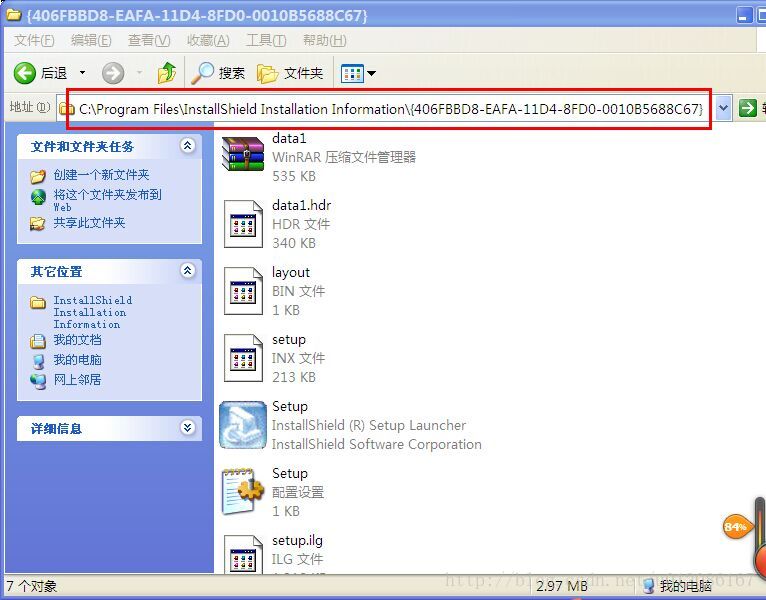Click the publish-to-Web globe icon
The height and width of the screenshot is (600, 766).
pyautogui.click(x=38, y=196)
